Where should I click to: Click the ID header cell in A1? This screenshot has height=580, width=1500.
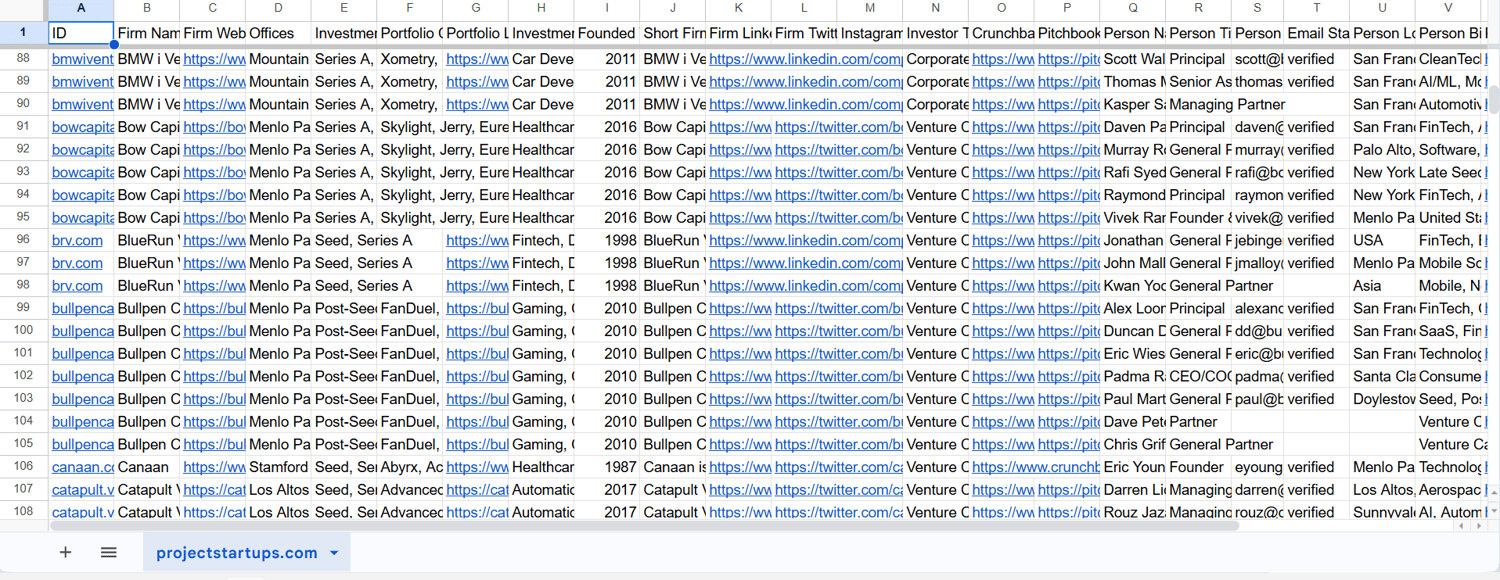tap(81, 33)
